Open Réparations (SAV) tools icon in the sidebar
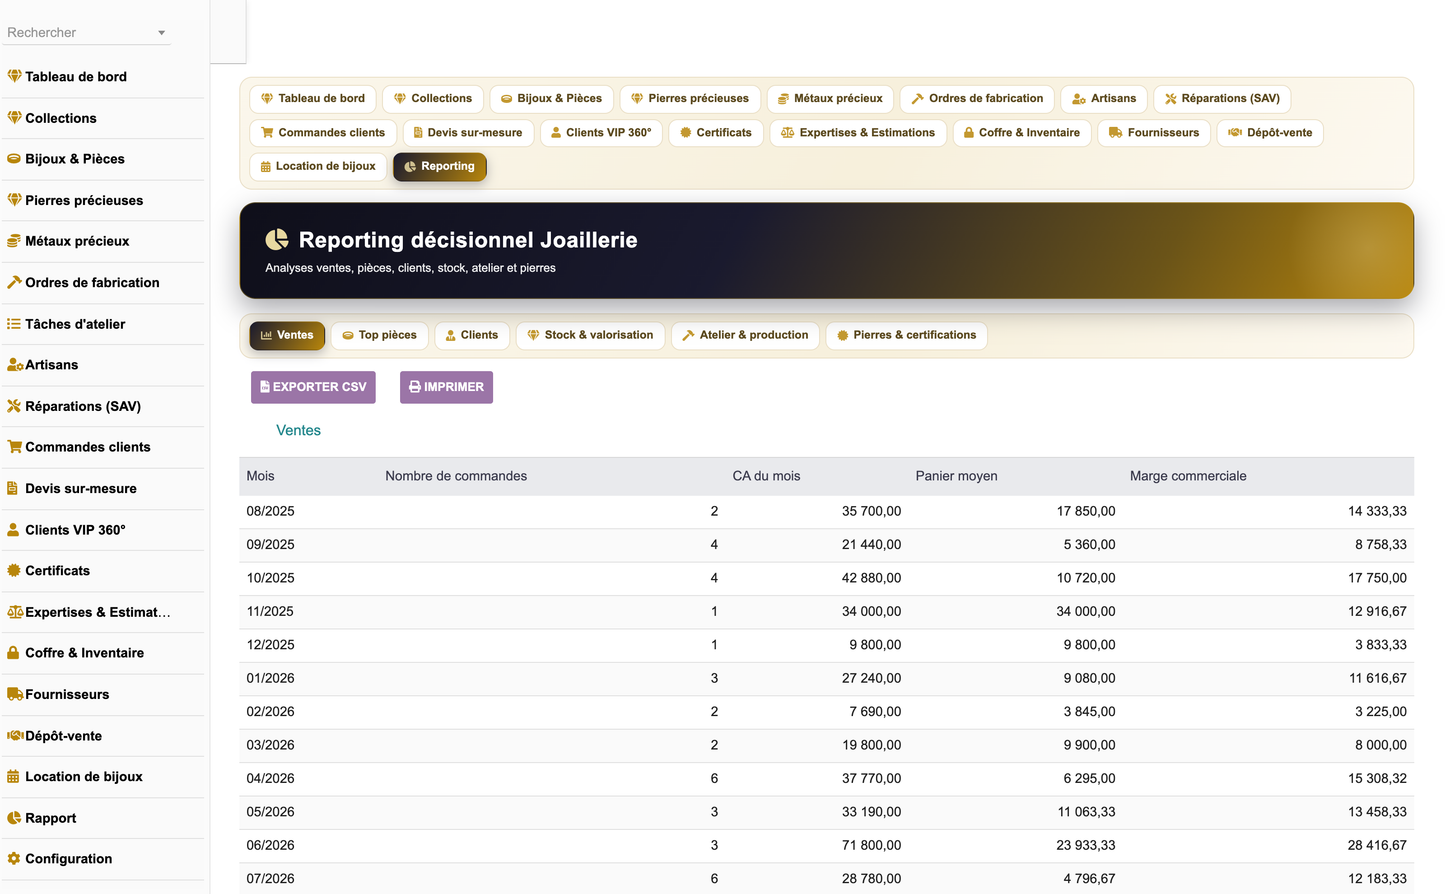Viewport: 1445px width, 894px height. point(14,406)
